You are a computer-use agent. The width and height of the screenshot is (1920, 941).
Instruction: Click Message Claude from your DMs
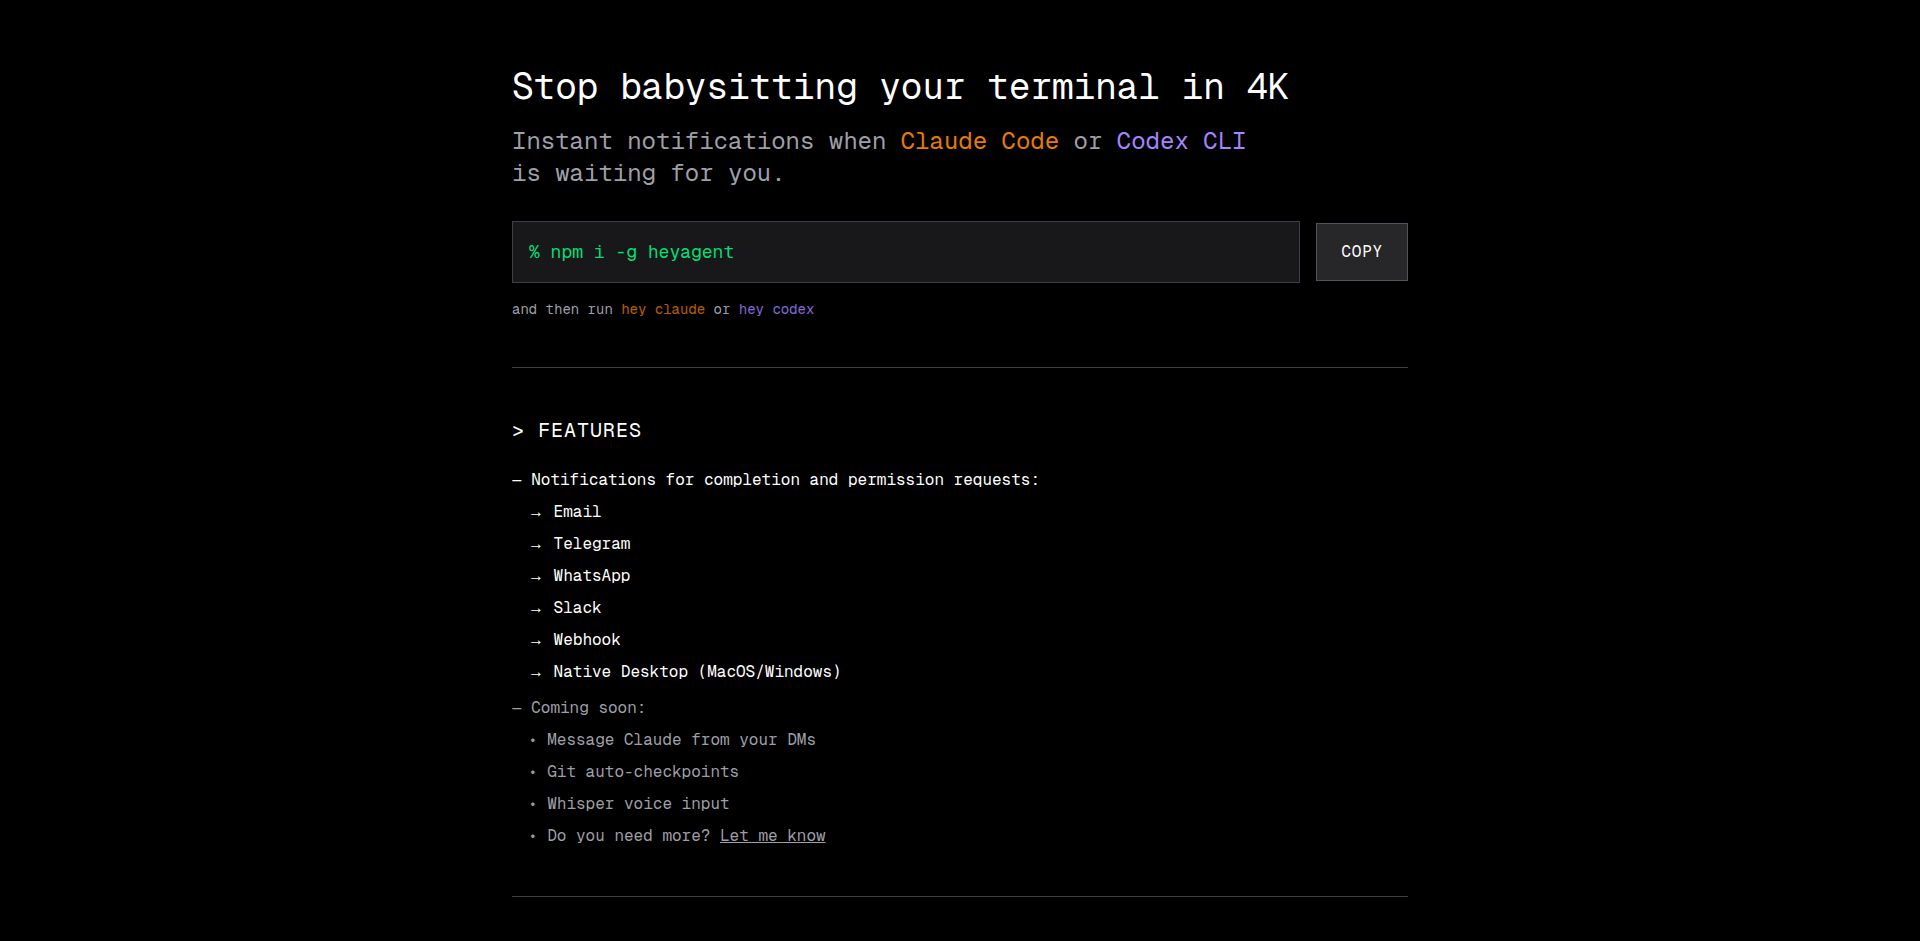tap(681, 740)
